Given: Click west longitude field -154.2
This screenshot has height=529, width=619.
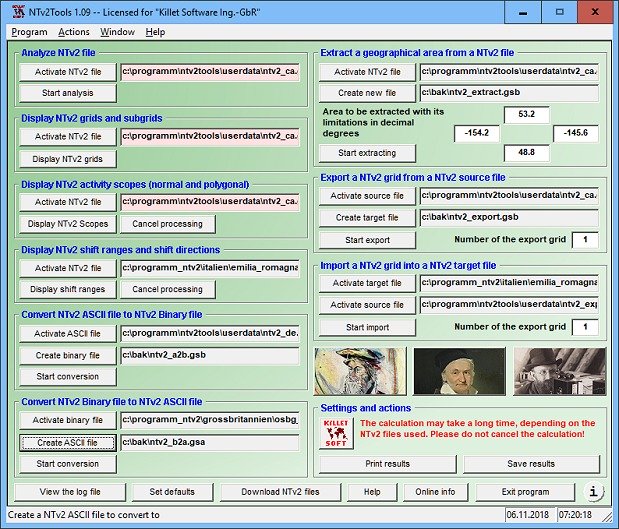Looking at the screenshot, I should [x=477, y=133].
